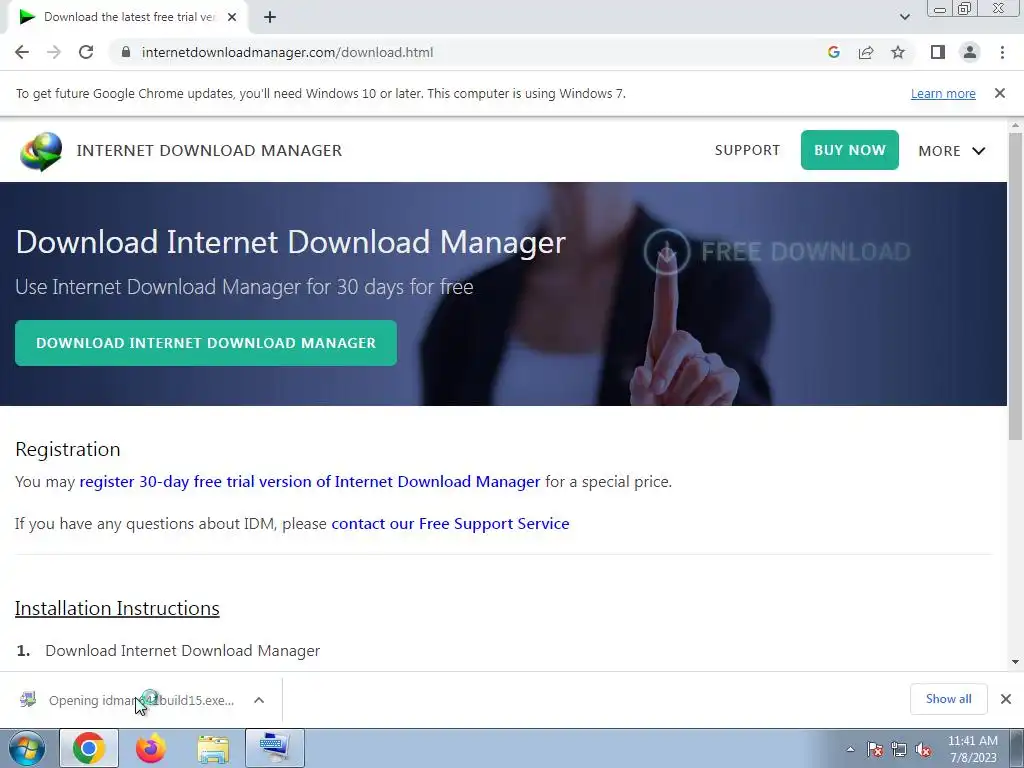View site security lock info
Image resolution: width=1024 pixels, height=768 pixels.
coord(126,52)
